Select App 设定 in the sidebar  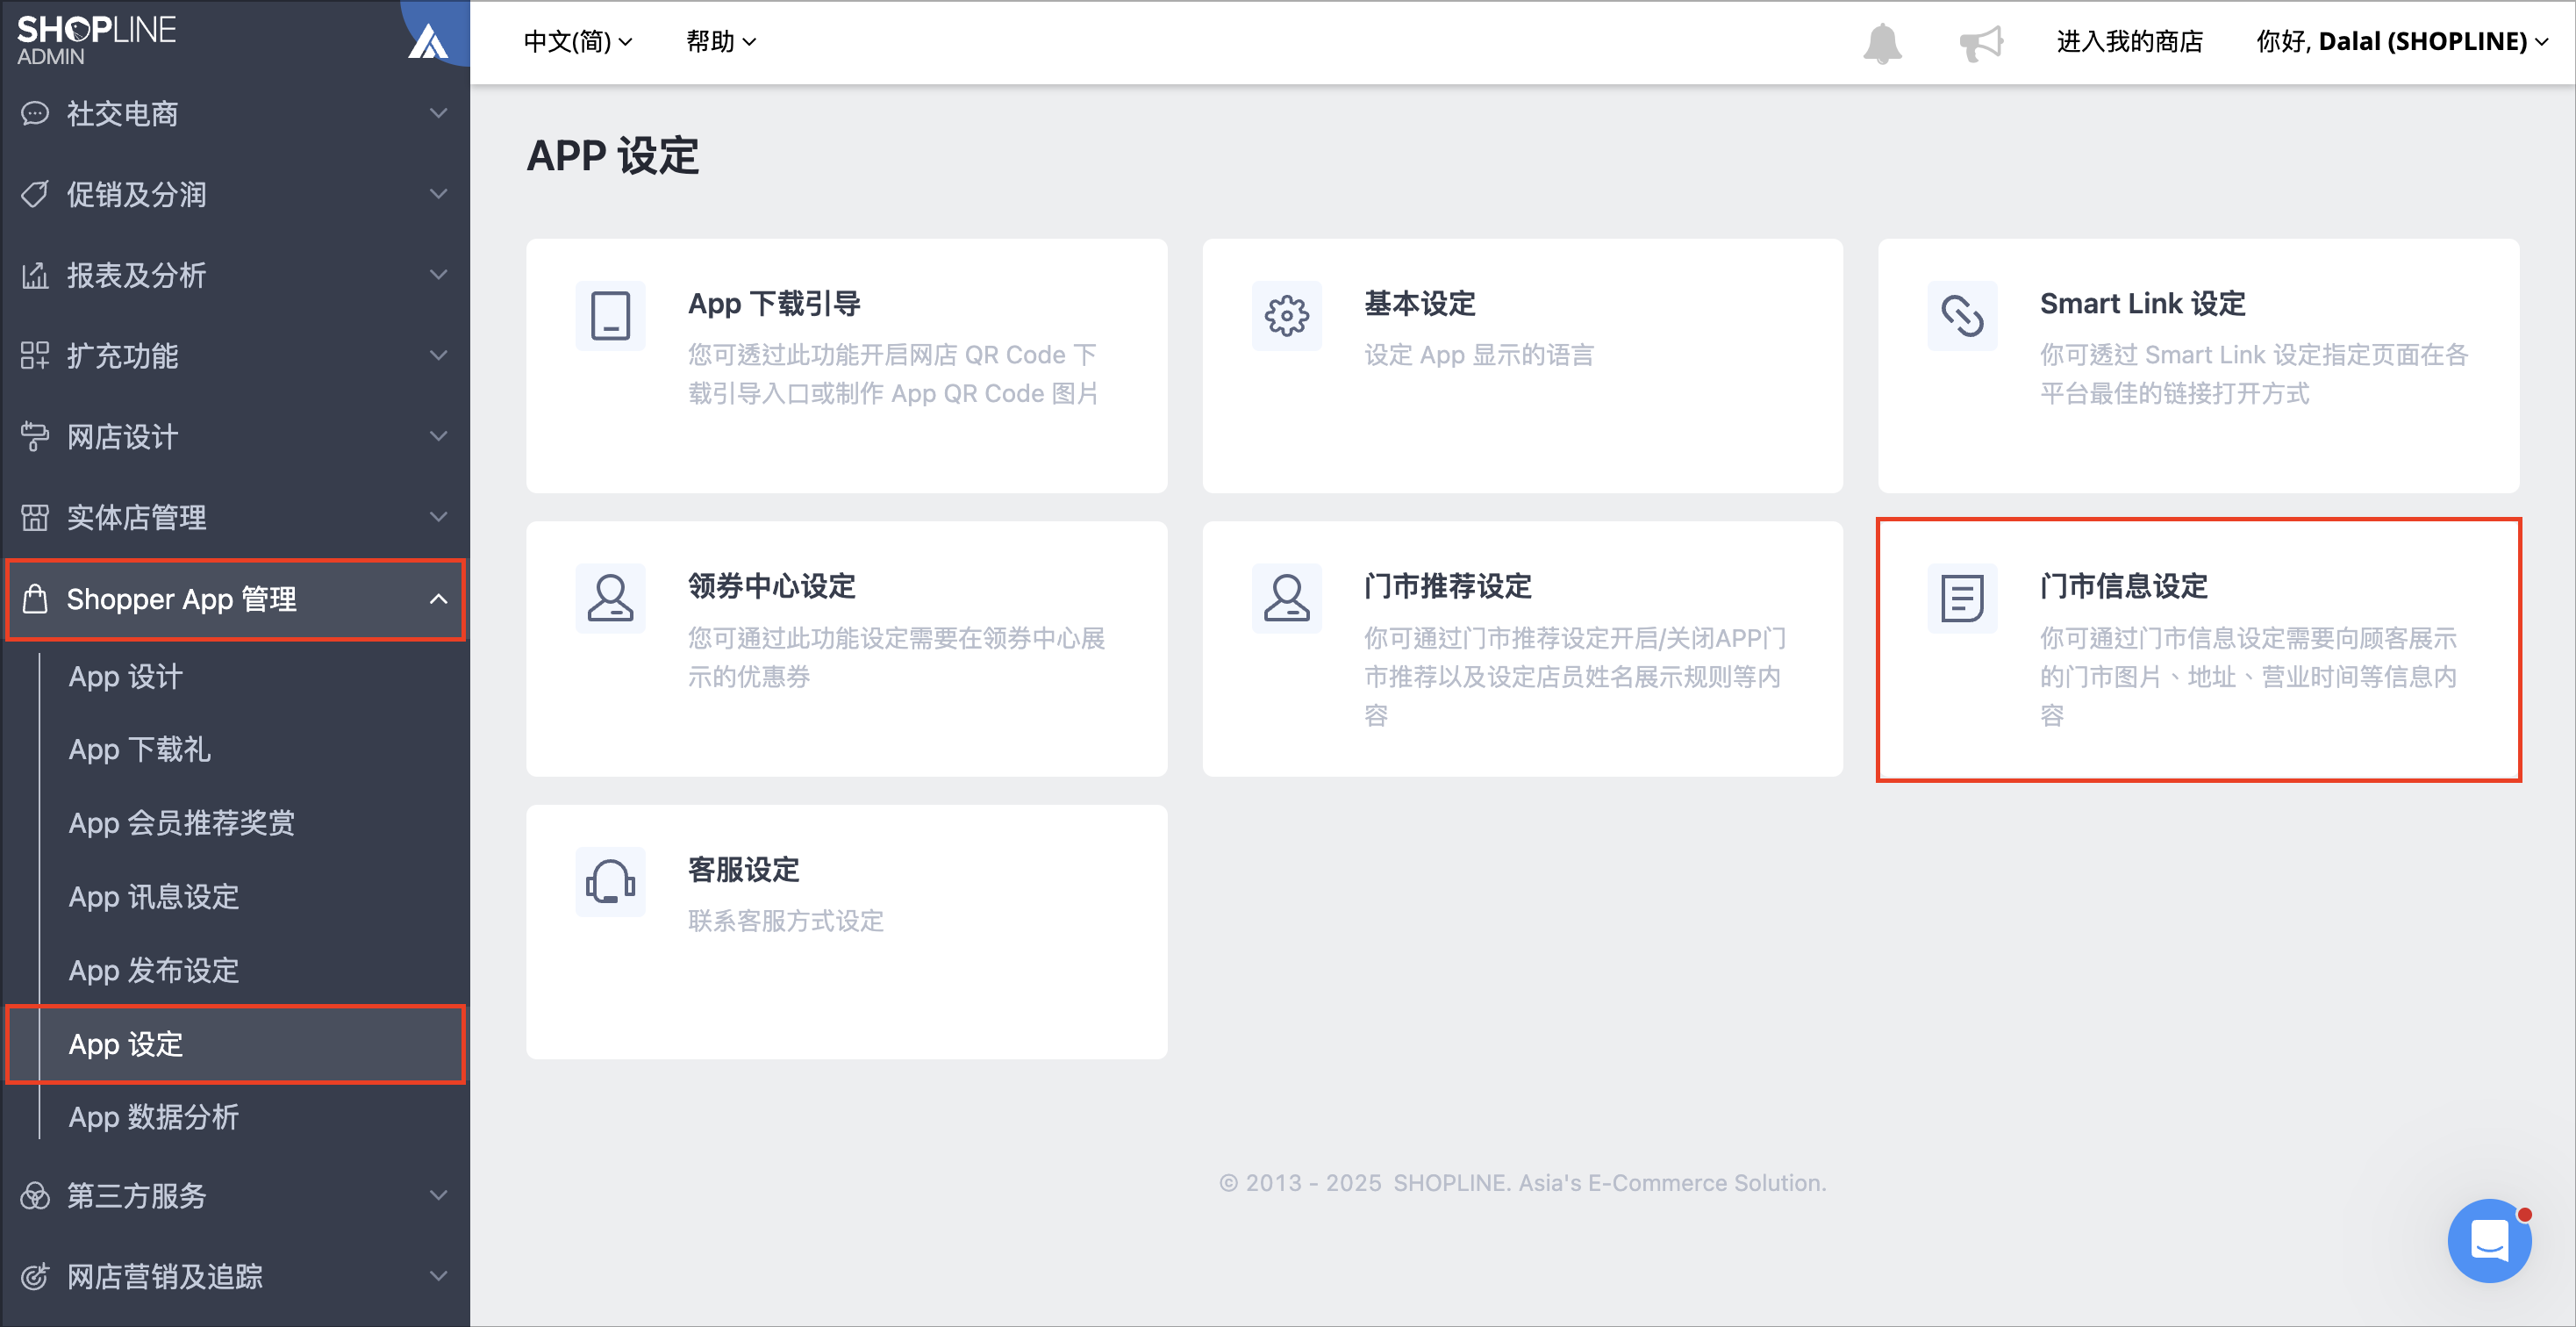point(236,1044)
